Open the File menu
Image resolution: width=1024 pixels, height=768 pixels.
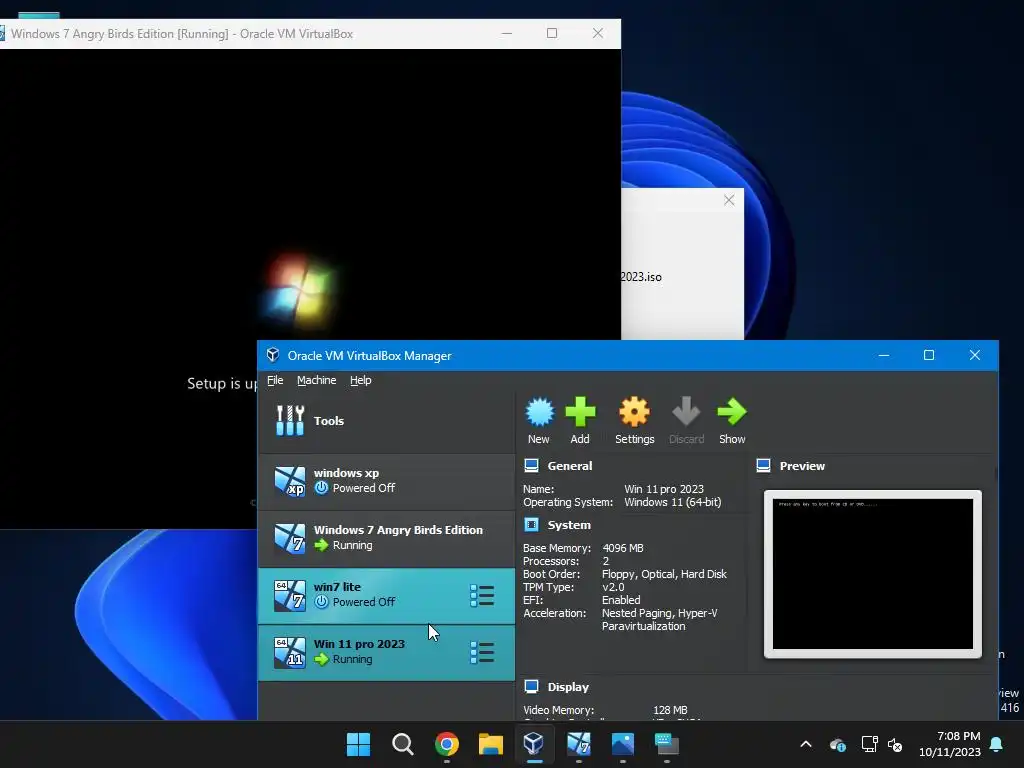coord(276,380)
